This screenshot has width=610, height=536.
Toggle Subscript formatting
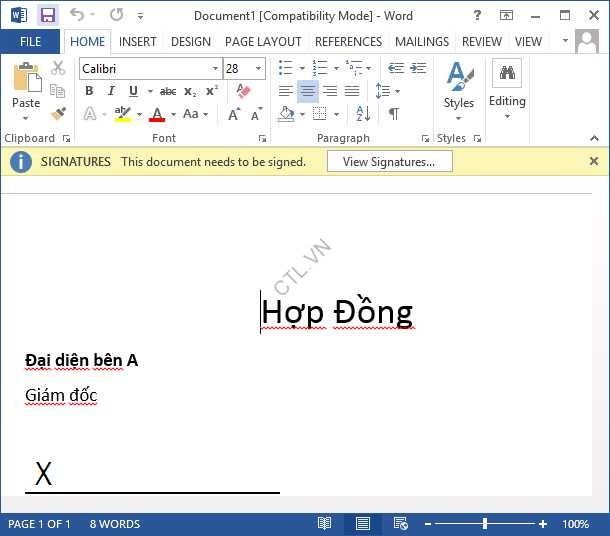[x=190, y=91]
